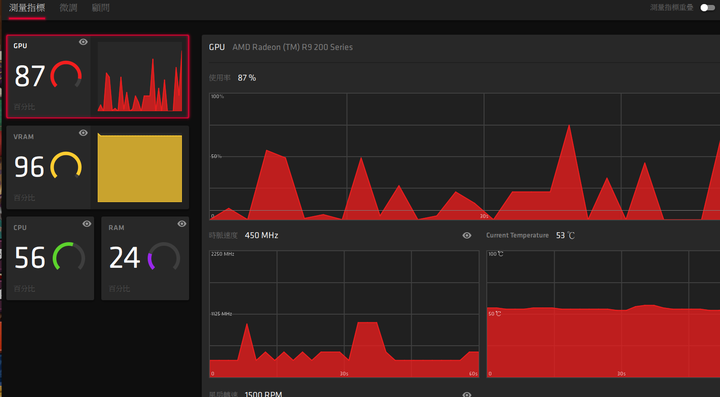Viewport: 720px width, 397px height.
Task: Click the GPU red usage gauge ring
Action: click(66, 75)
